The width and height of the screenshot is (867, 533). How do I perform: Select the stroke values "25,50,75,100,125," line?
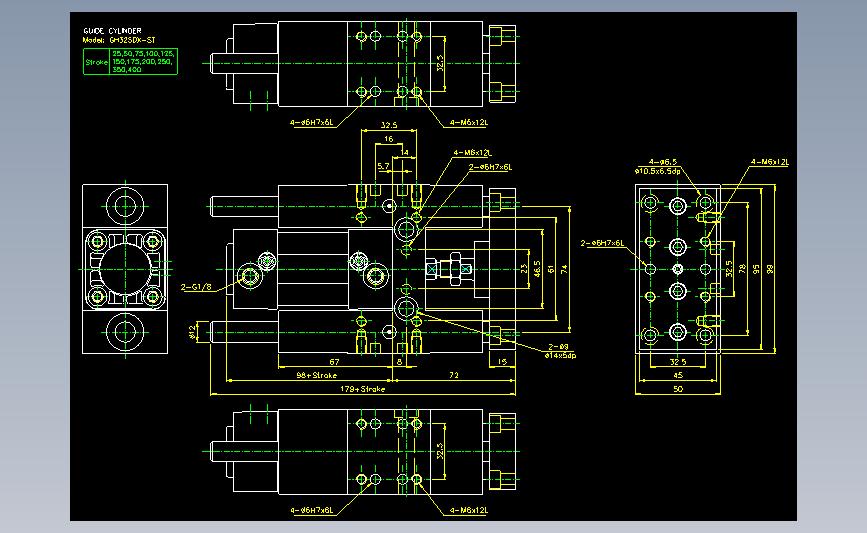144,54
